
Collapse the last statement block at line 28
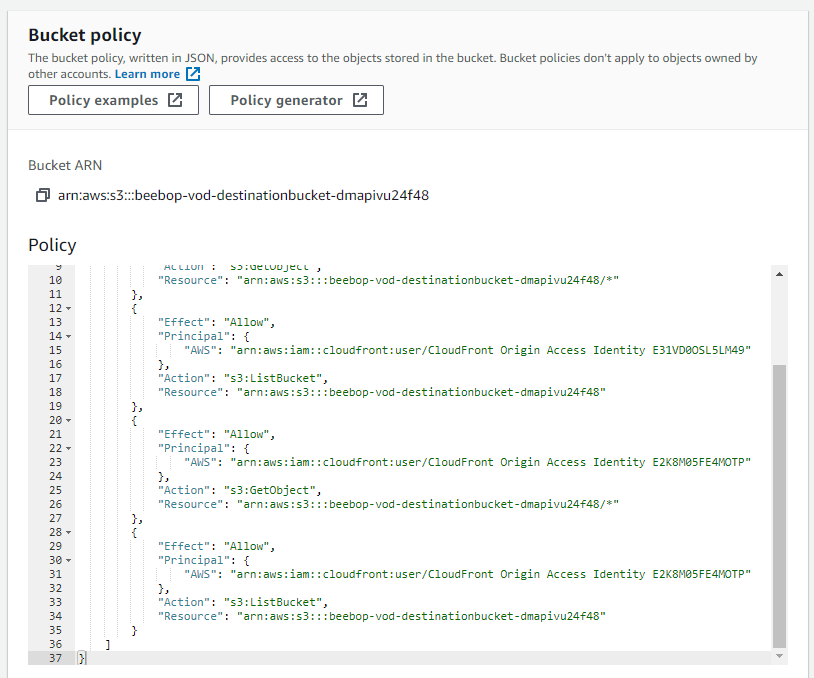(68, 533)
